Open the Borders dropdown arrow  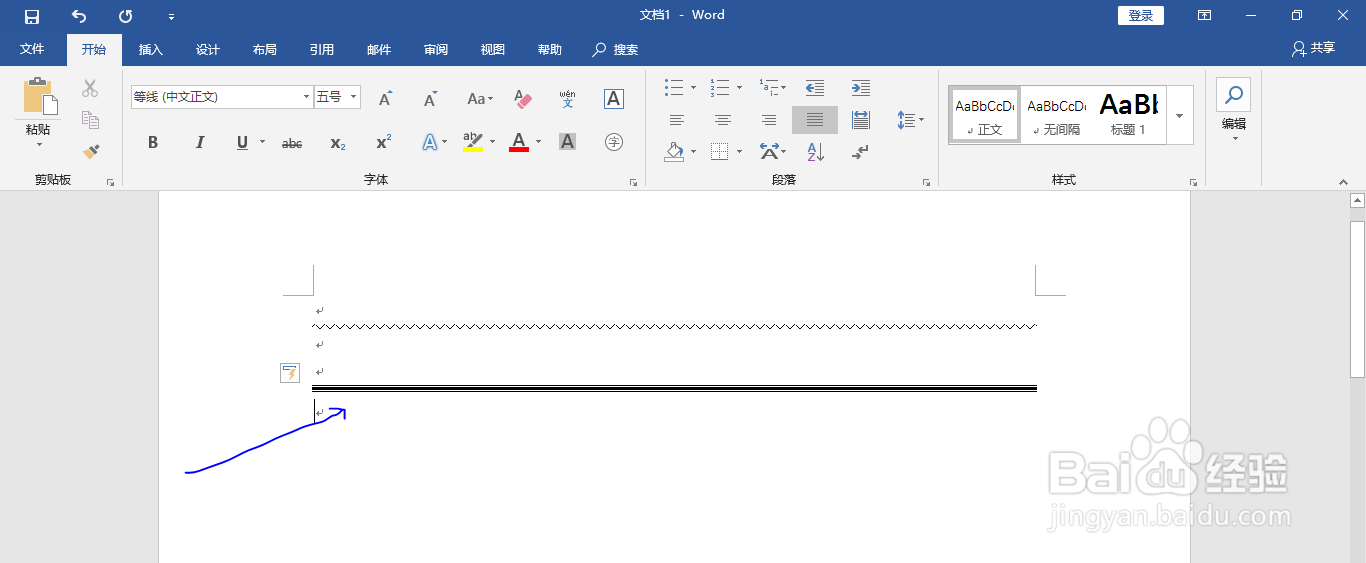click(739, 152)
